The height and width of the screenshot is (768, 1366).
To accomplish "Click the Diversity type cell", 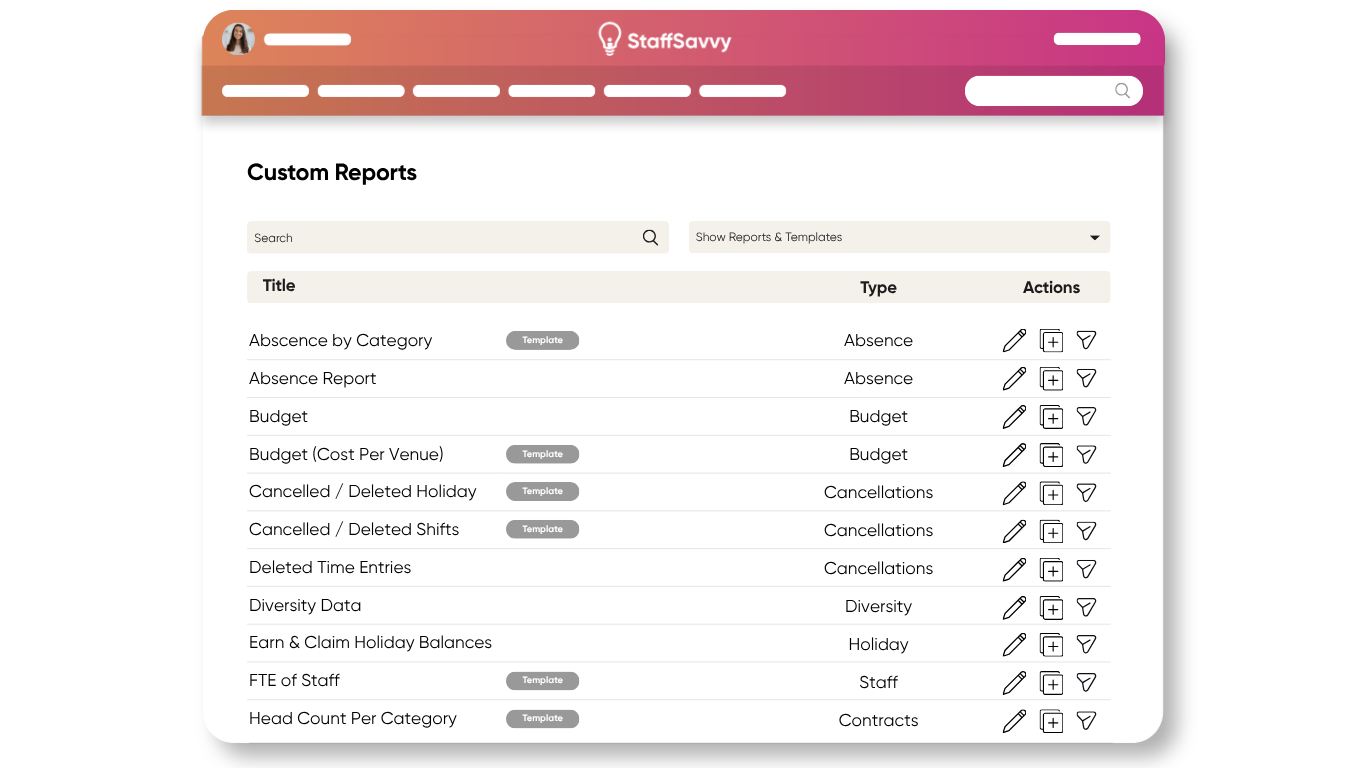I will click(878, 607).
